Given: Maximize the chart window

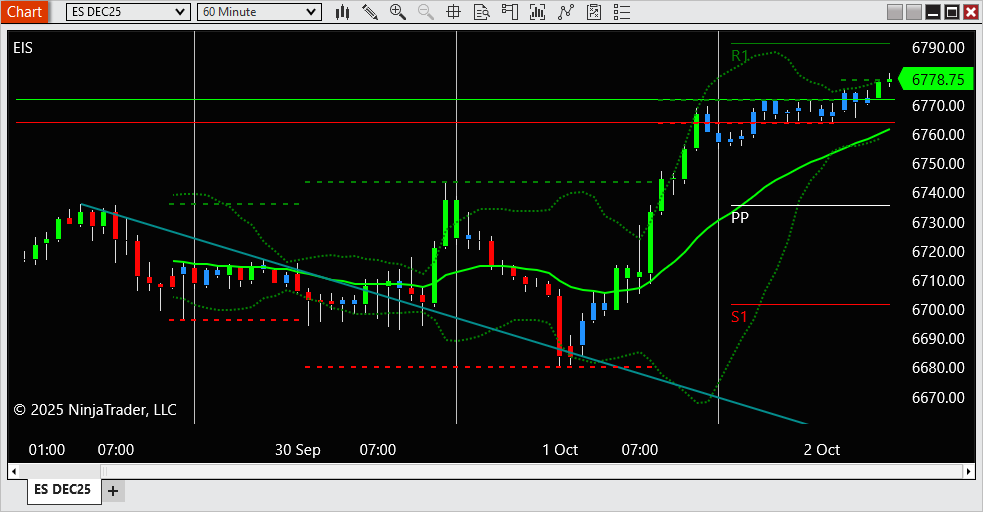Looking at the screenshot, I should click(x=952, y=12).
